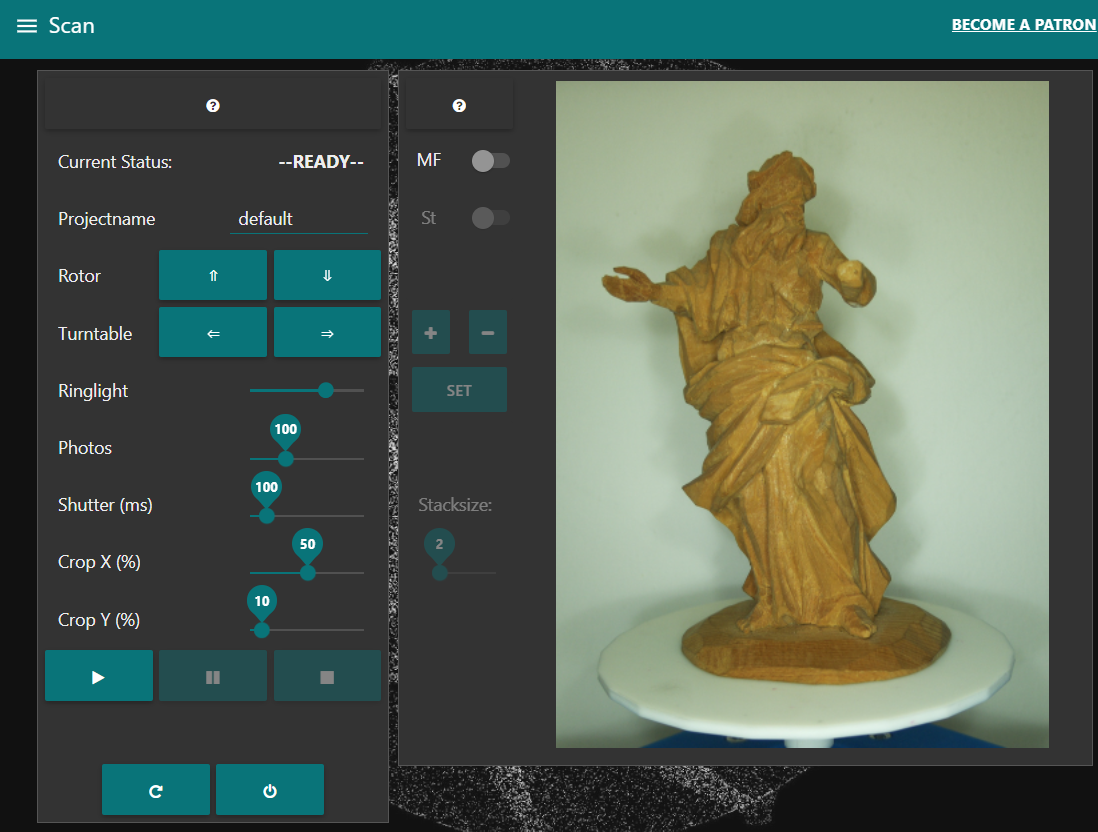1098x832 pixels.
Task: Click the Stacksize slider handle
Action: (440, 573)
